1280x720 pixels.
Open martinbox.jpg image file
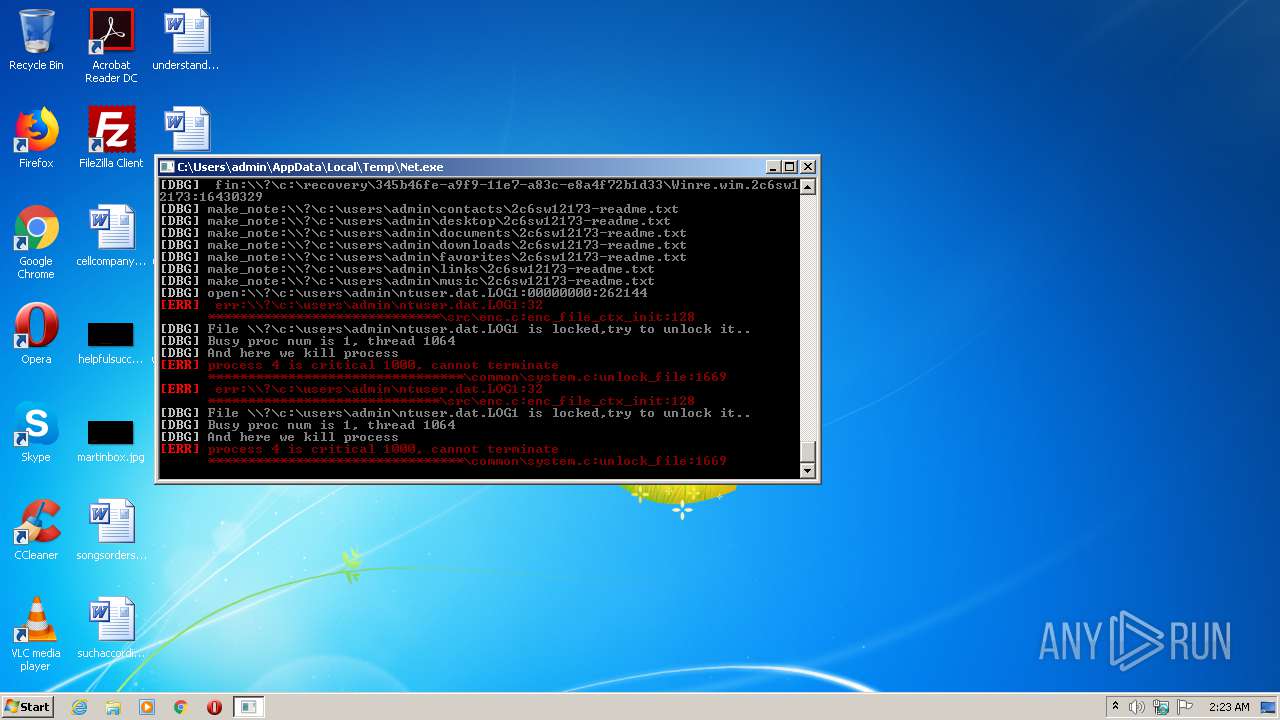click(x=111, y=440)
